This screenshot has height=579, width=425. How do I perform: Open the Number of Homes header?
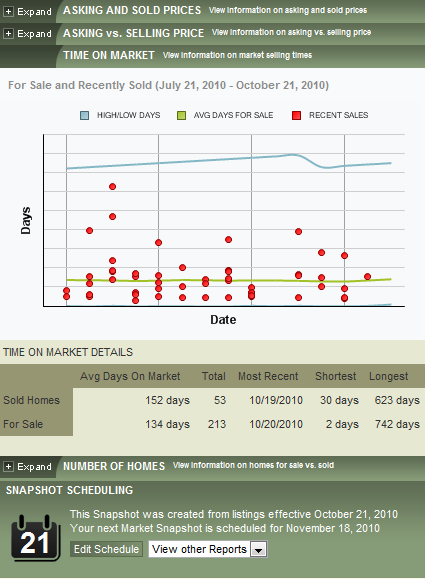point(114,466)
